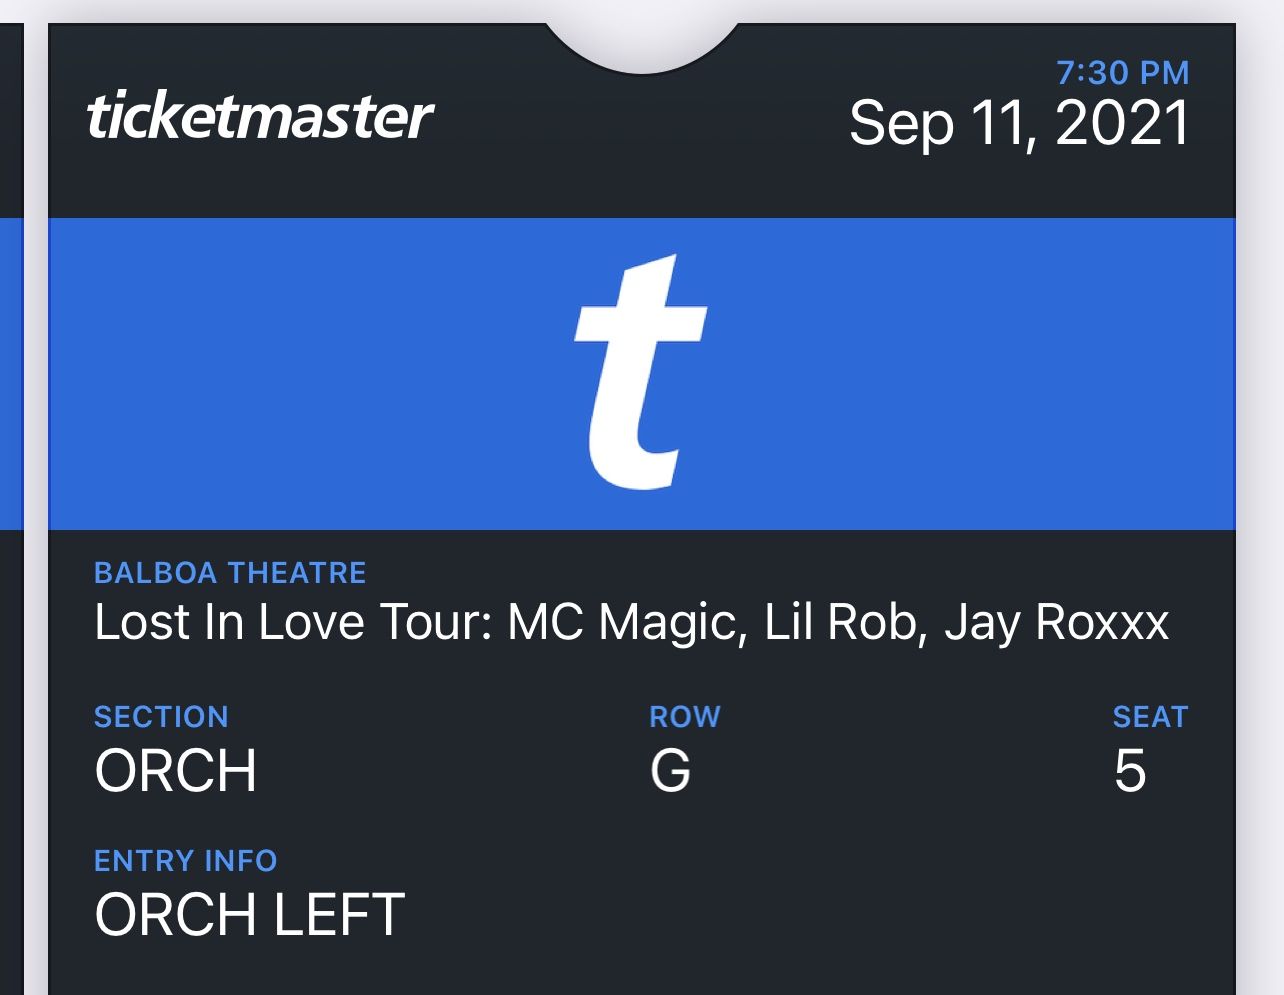1284x995 pixels.
Task: Select the ORCH section value
Action: tap(176, 771)
